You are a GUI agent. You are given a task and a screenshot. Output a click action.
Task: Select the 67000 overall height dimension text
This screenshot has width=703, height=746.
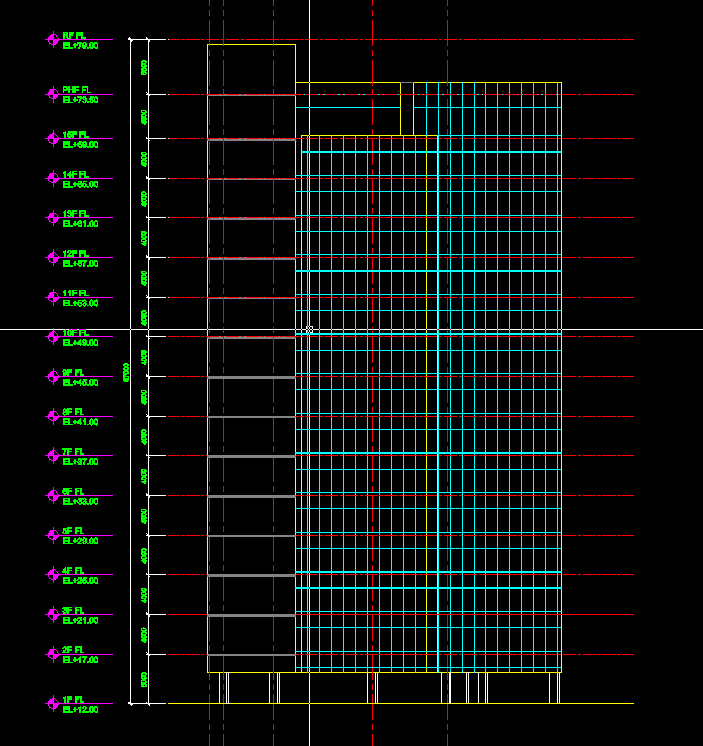point(126,372)
